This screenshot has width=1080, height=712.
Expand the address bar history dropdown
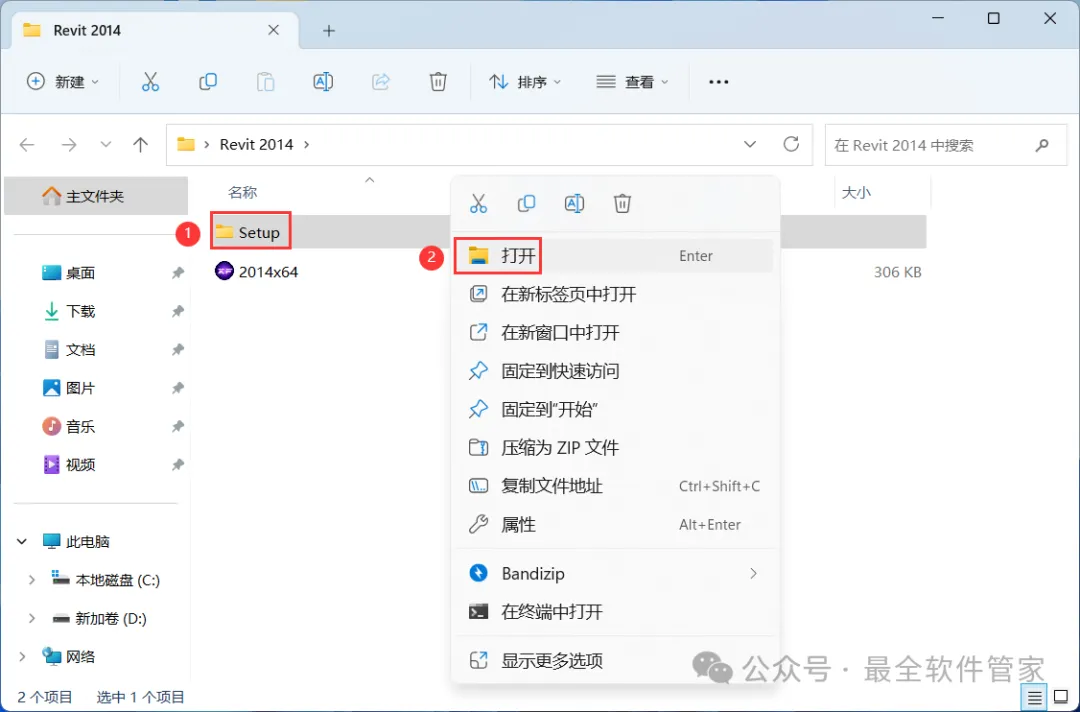pyautogui.click(x=750, y=145)
